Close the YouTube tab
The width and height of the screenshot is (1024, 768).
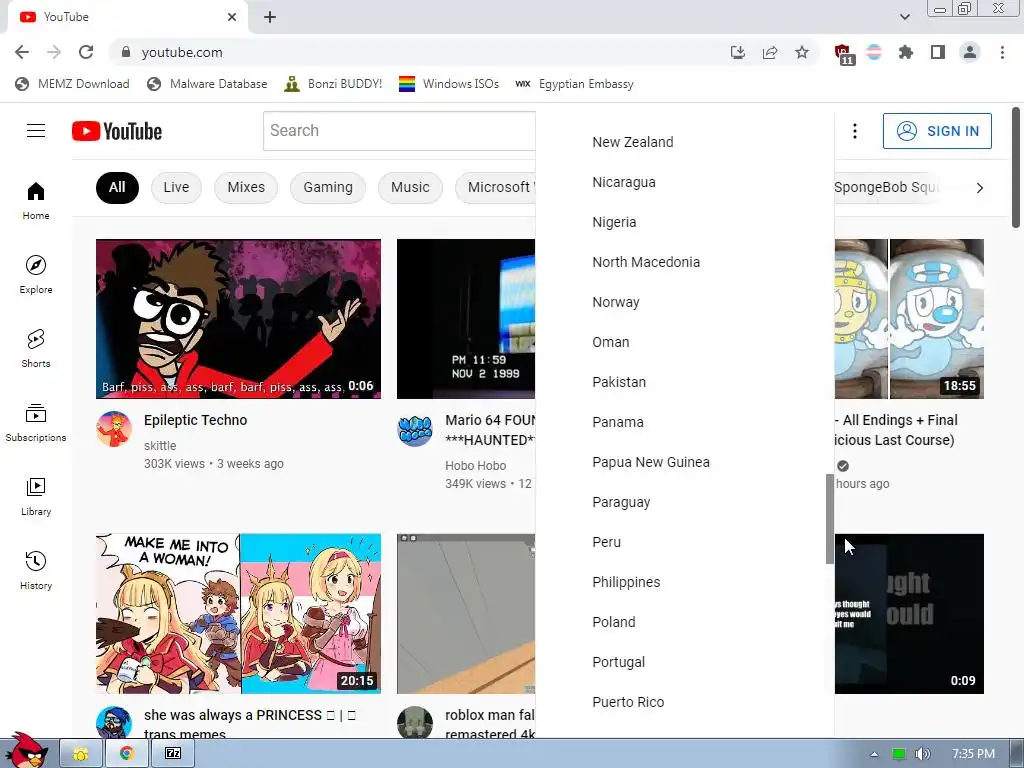232,17
